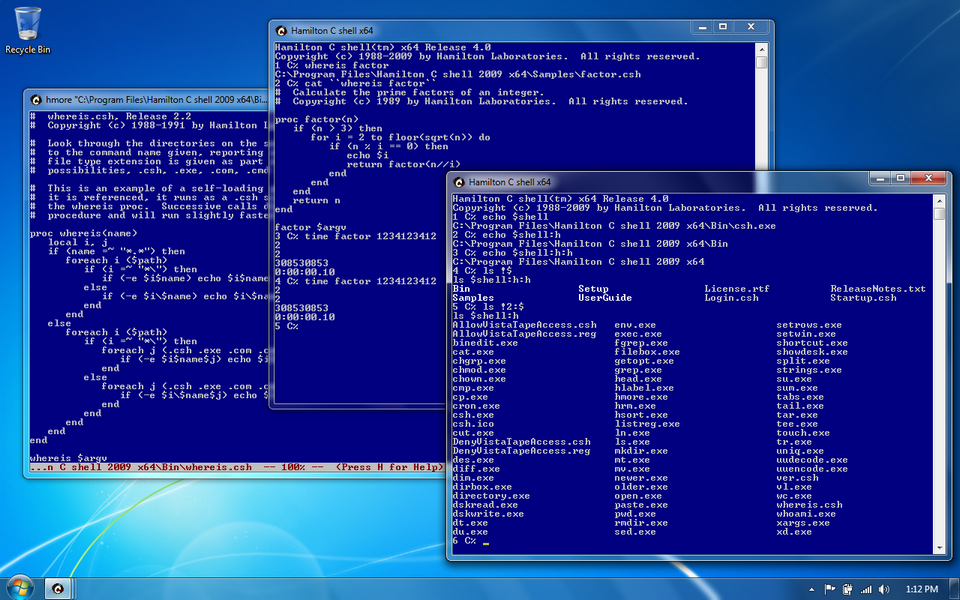Click scrollbar down arrow in front shell window
Image resolution: width=960 pixels, height=600 pixels.
939,547
